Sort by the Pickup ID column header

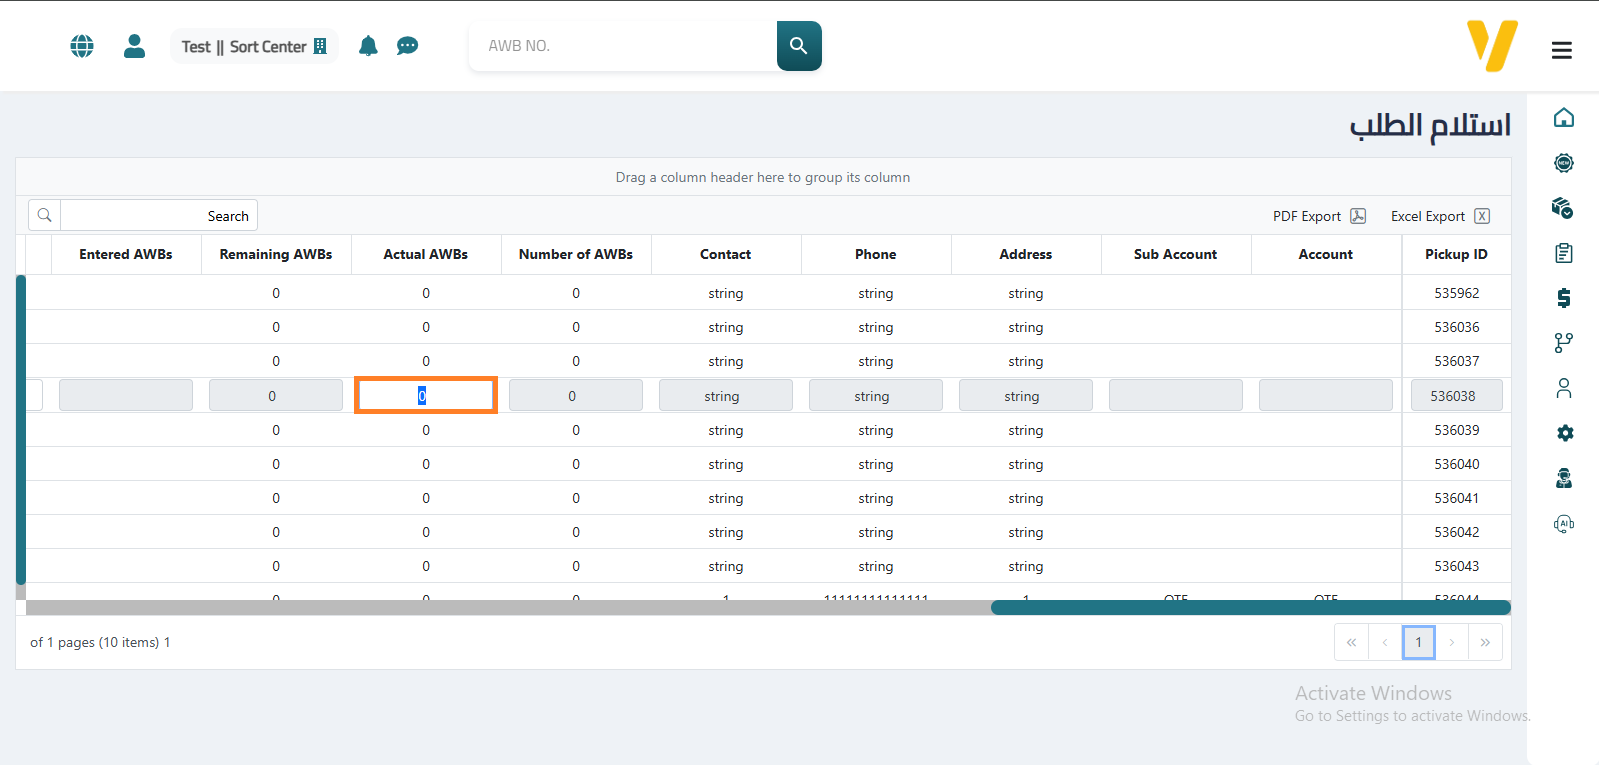(x=1455, y=254)
